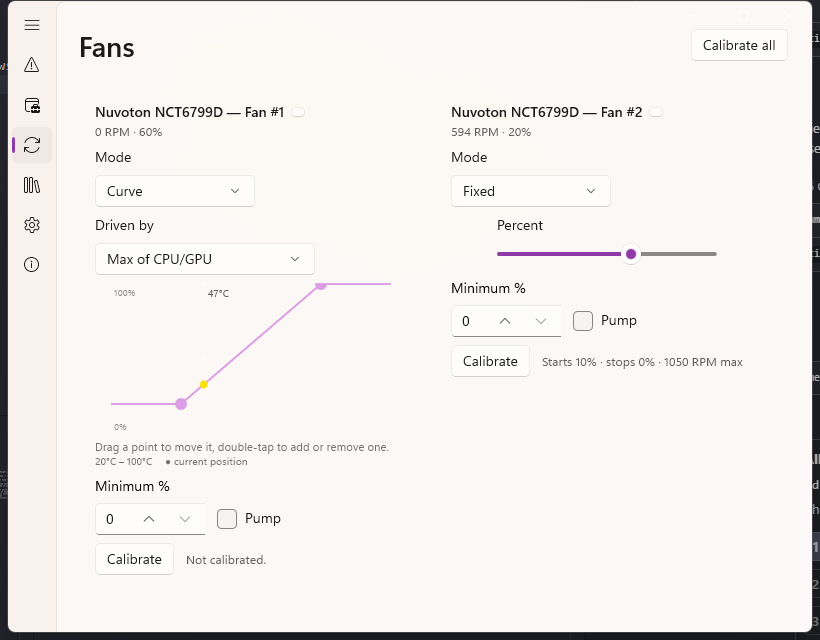Open Fan #2 Mode dropdown showing Fixed

(531, 191)
